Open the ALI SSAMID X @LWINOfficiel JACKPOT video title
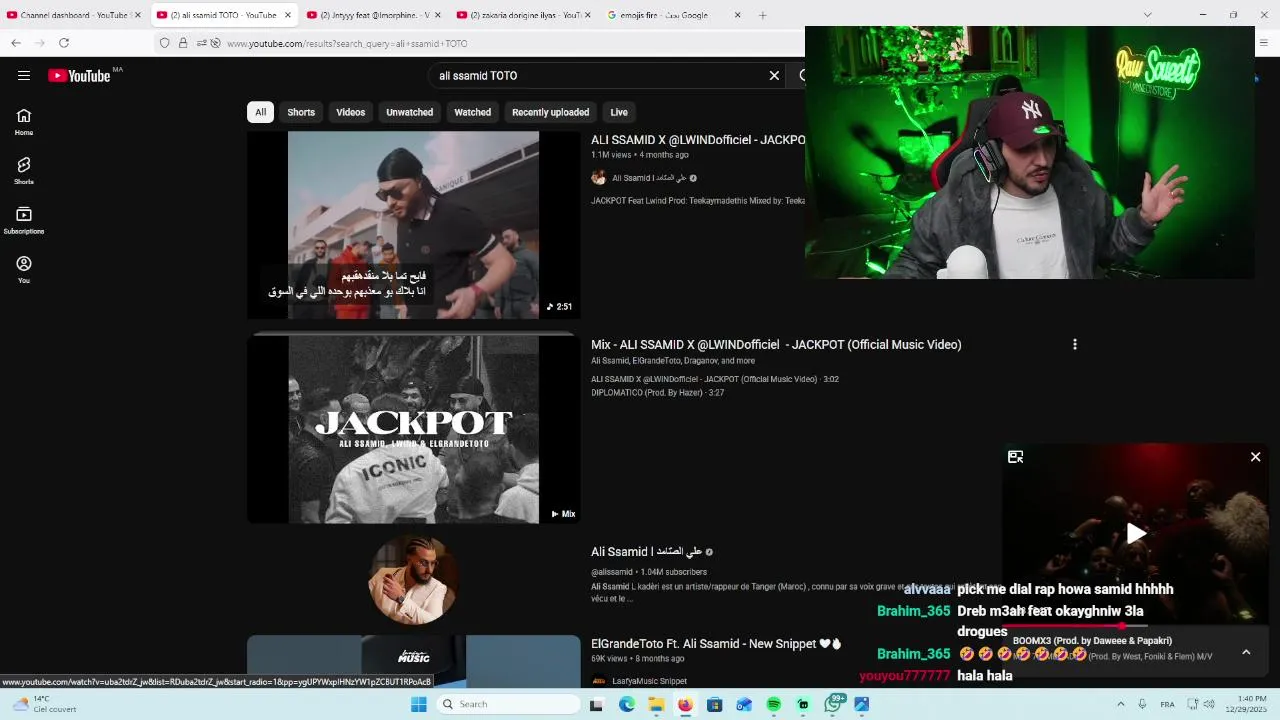 [x=698, y=140]
